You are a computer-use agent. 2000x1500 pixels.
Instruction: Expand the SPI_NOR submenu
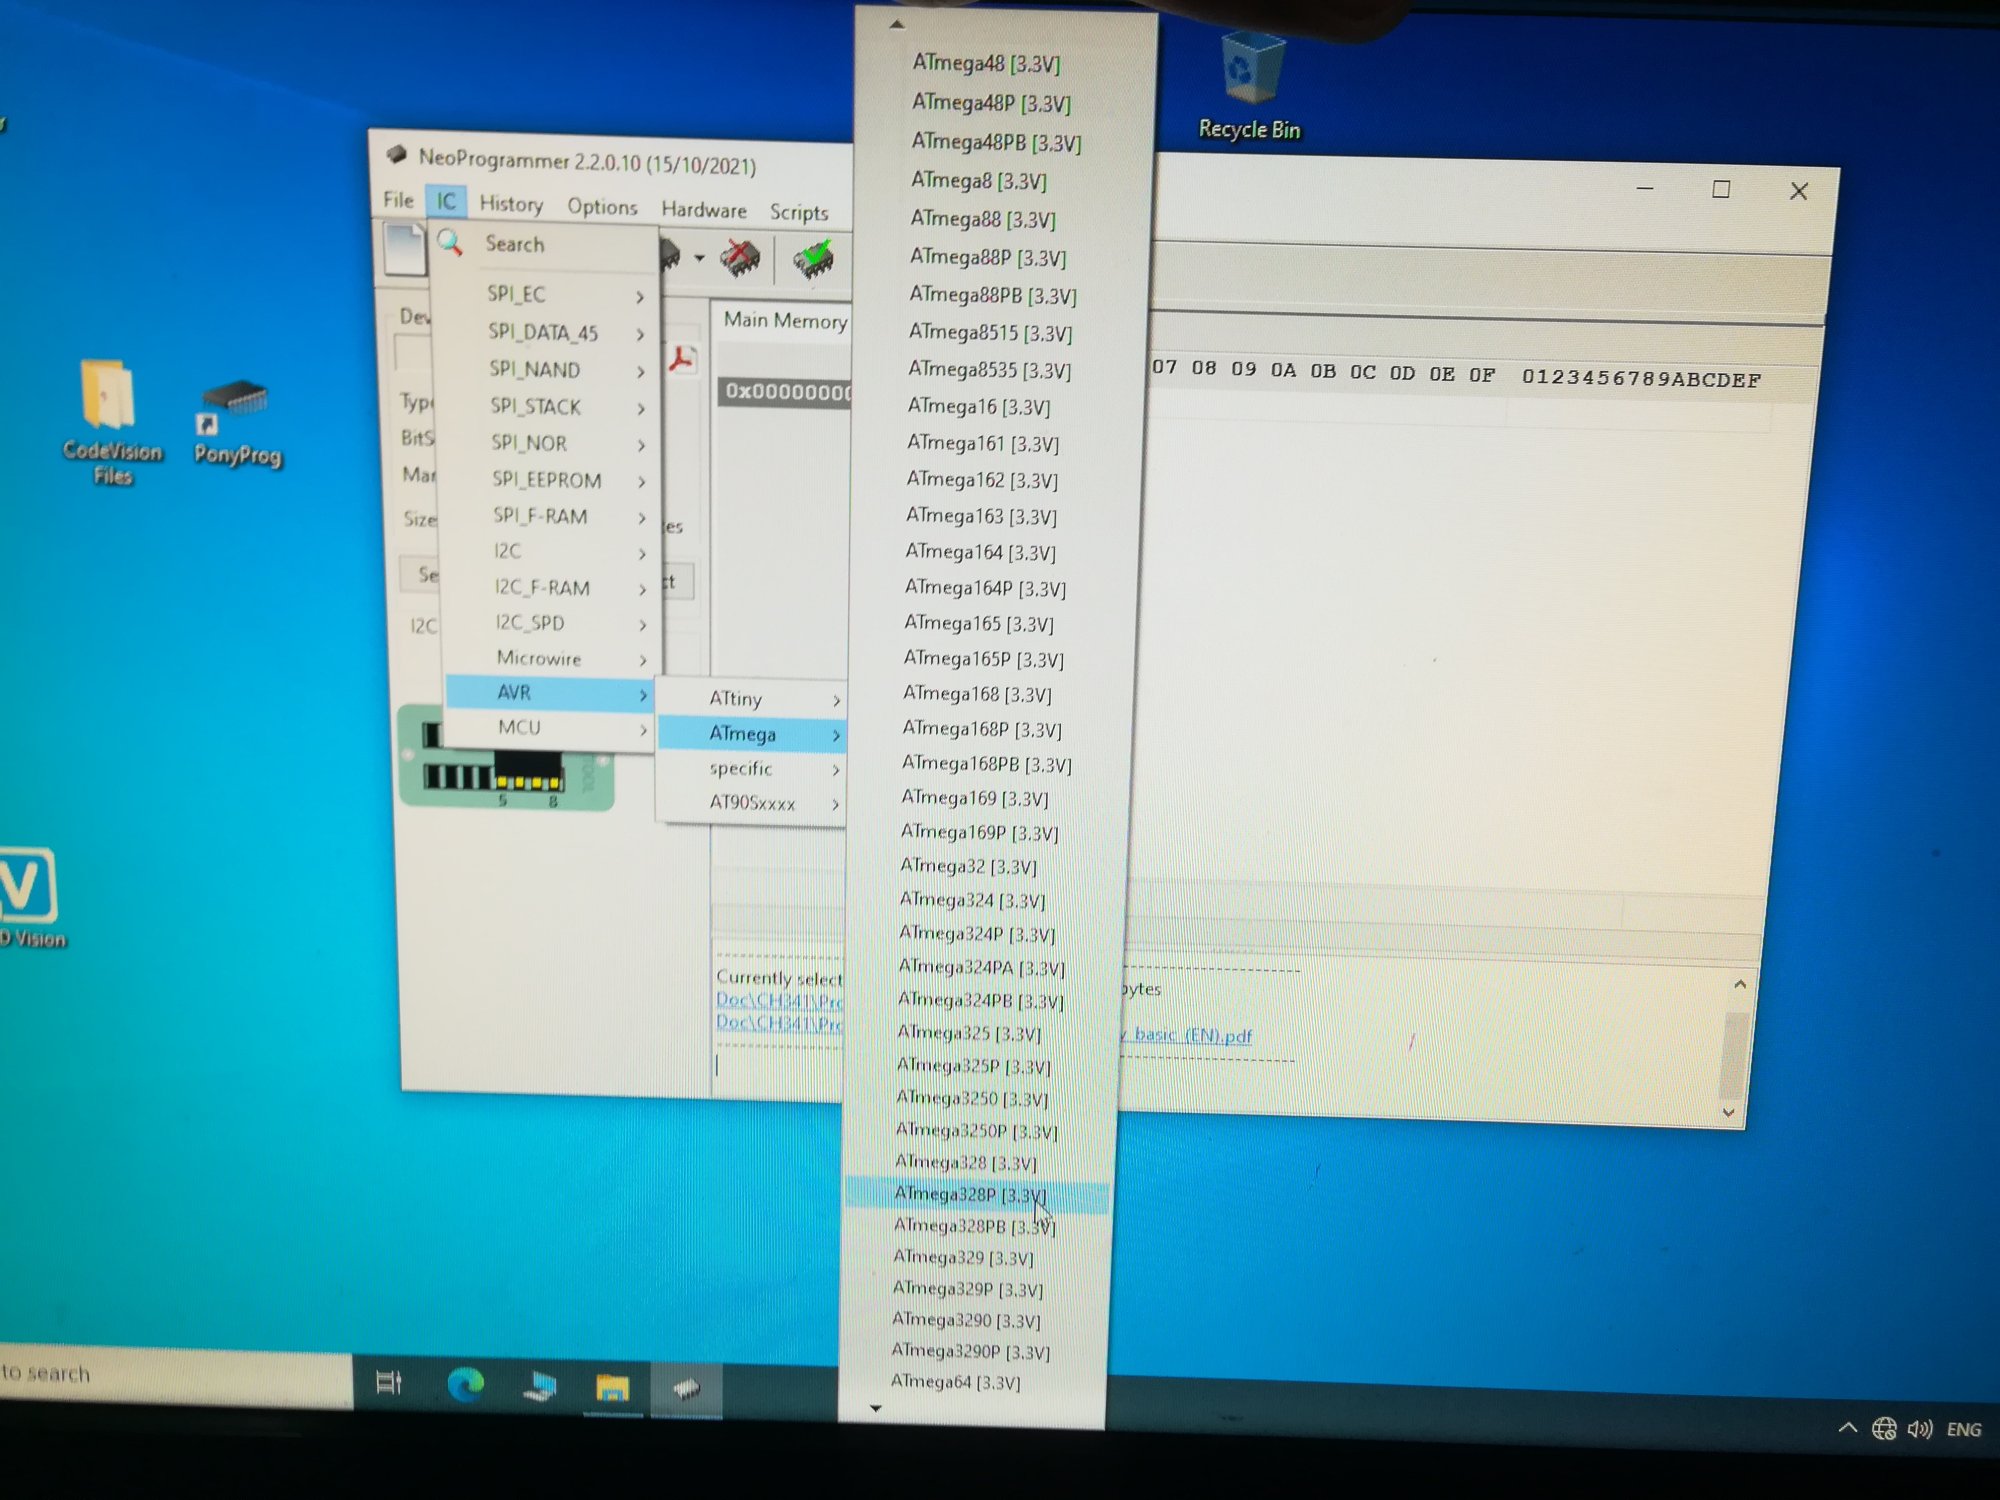(549, 443)
